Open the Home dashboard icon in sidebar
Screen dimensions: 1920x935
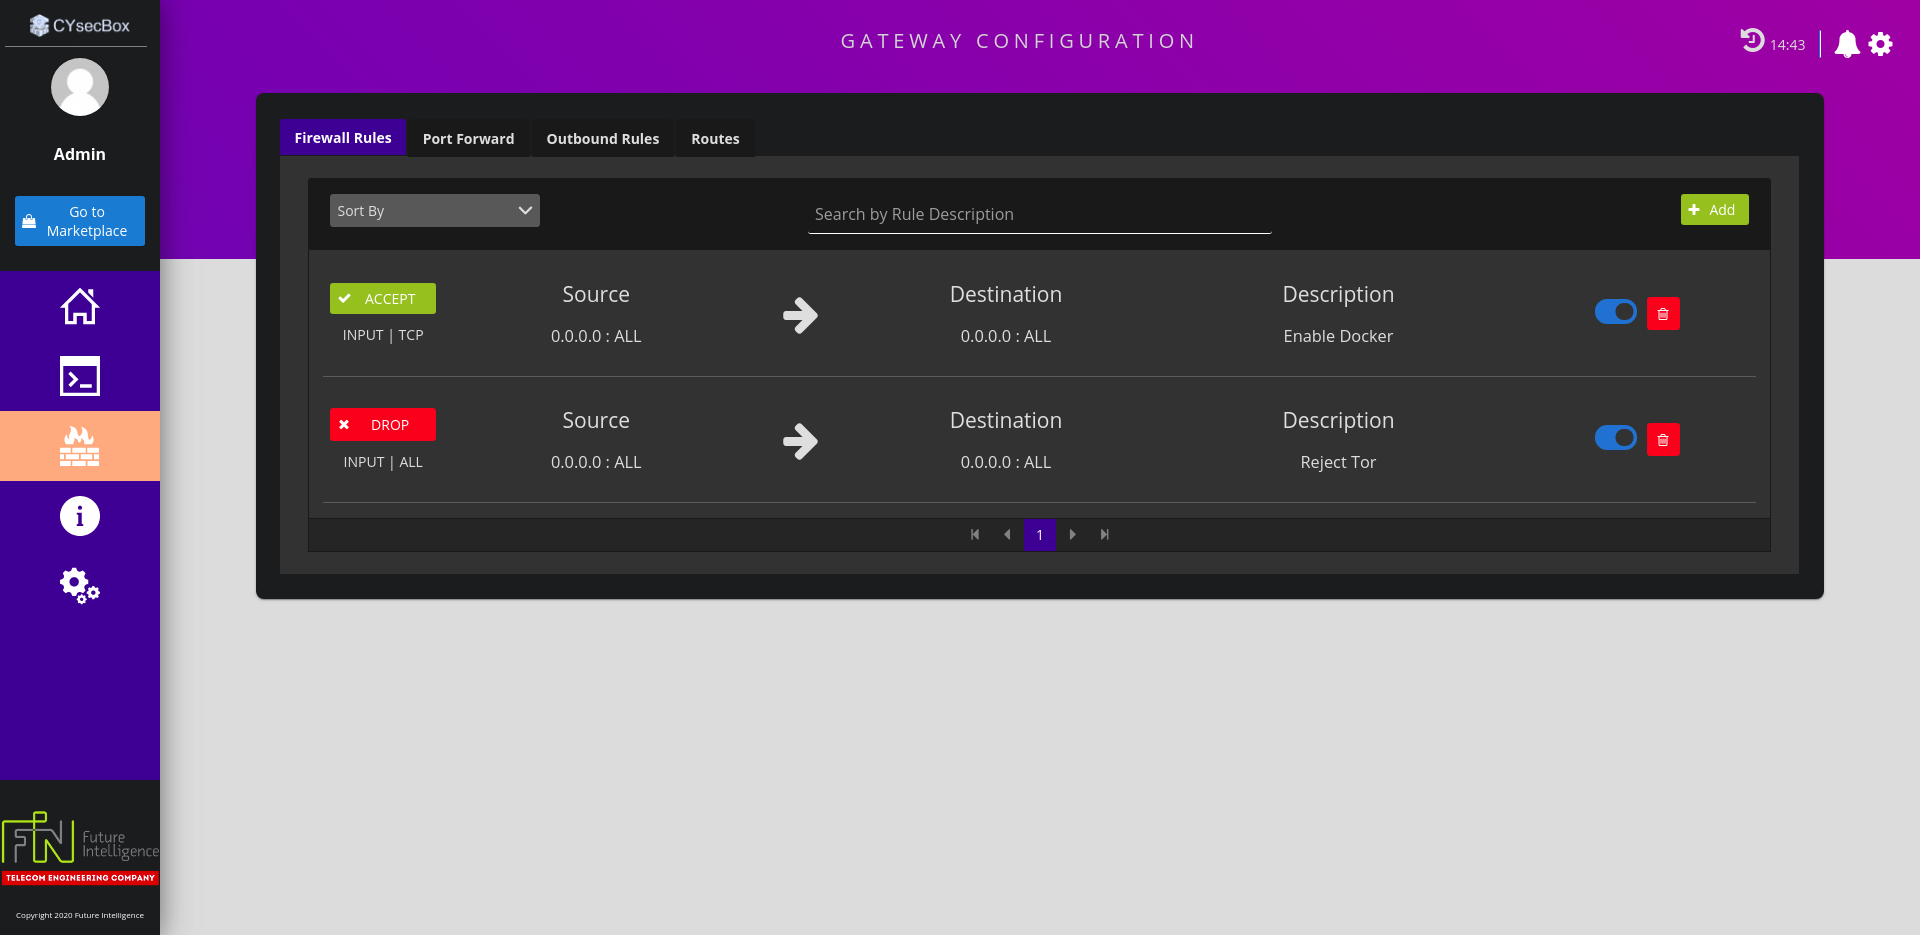click(80, 306)
